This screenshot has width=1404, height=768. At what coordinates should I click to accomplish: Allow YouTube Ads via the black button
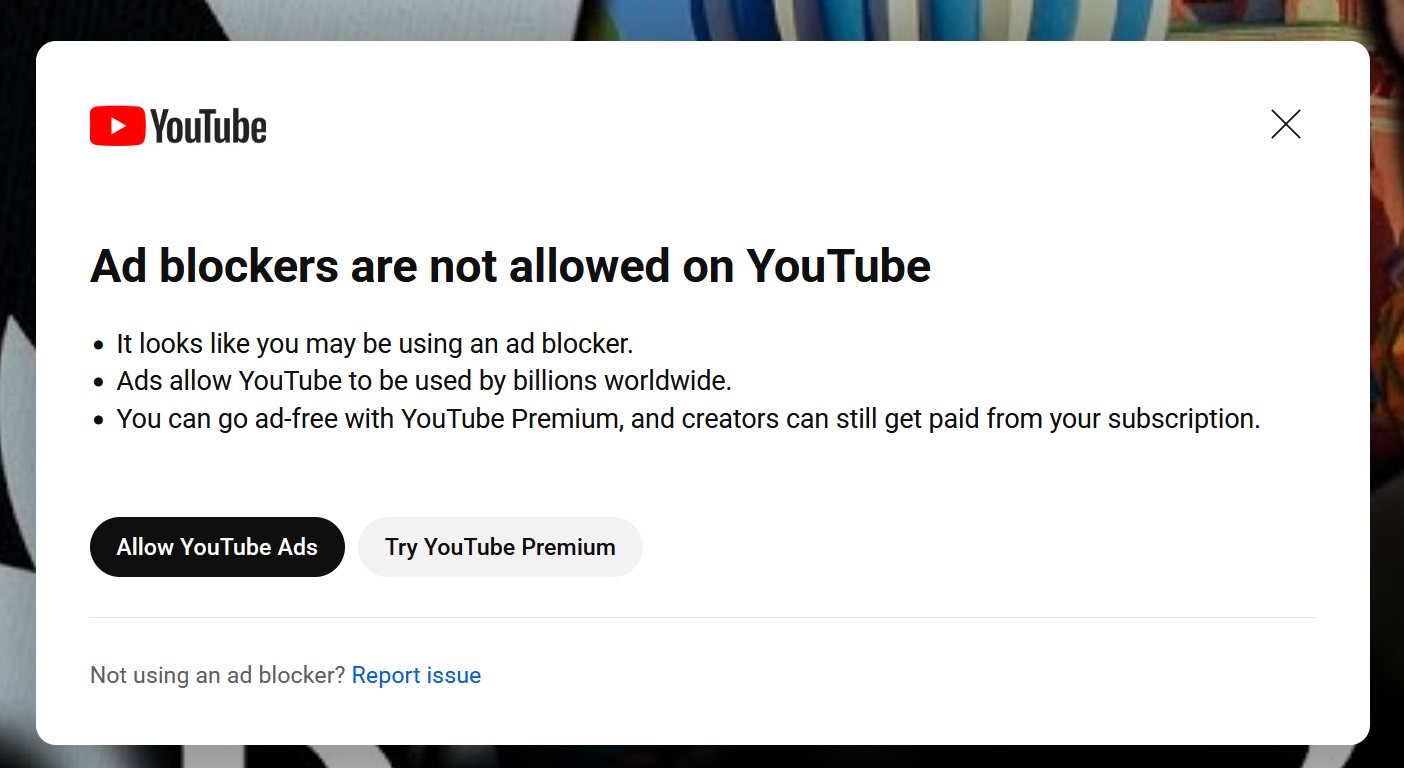(x=217, y=547)
